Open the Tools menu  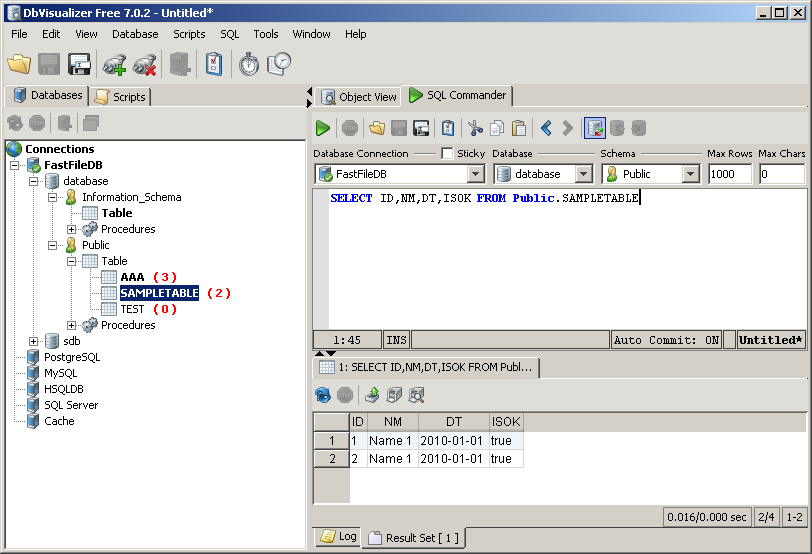(x=266, y=34)
